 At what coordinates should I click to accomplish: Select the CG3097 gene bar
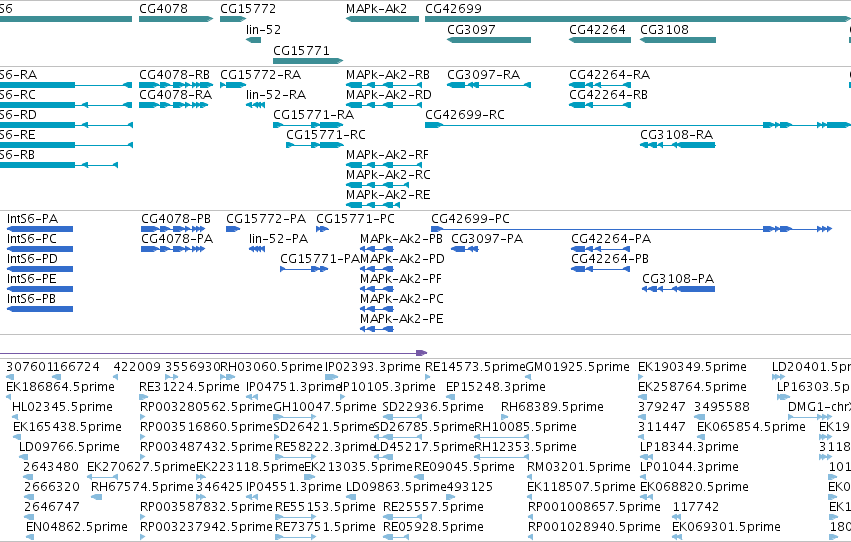pyautogui.click(x=489, y=40)
